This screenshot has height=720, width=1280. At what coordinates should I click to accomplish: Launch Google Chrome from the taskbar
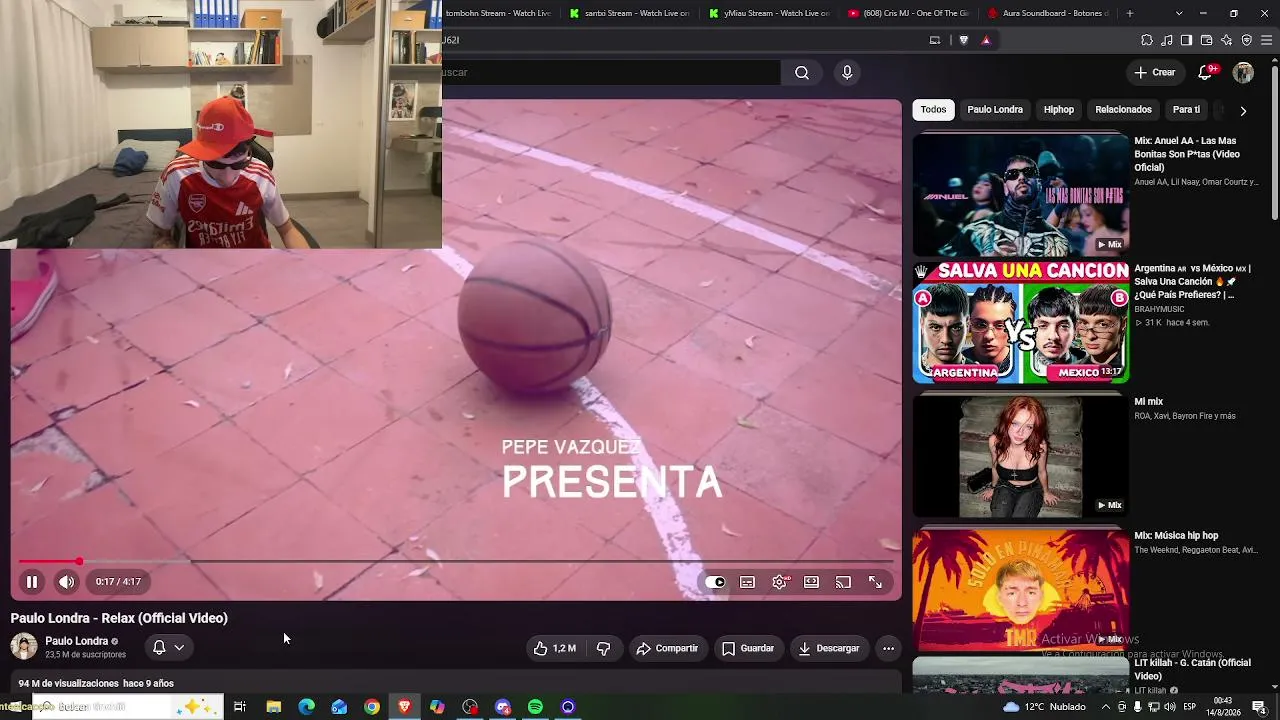coord(372,707)
